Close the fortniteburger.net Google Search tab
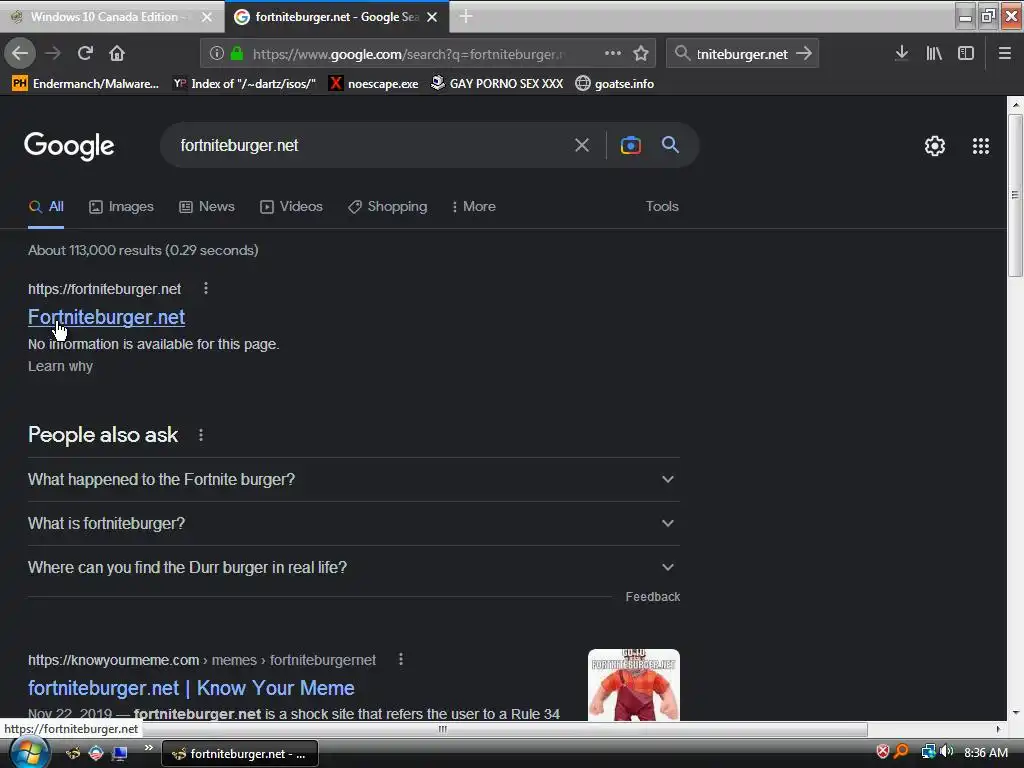The width and height of the screenshot is (1024, 768). [x=432, y=17]
